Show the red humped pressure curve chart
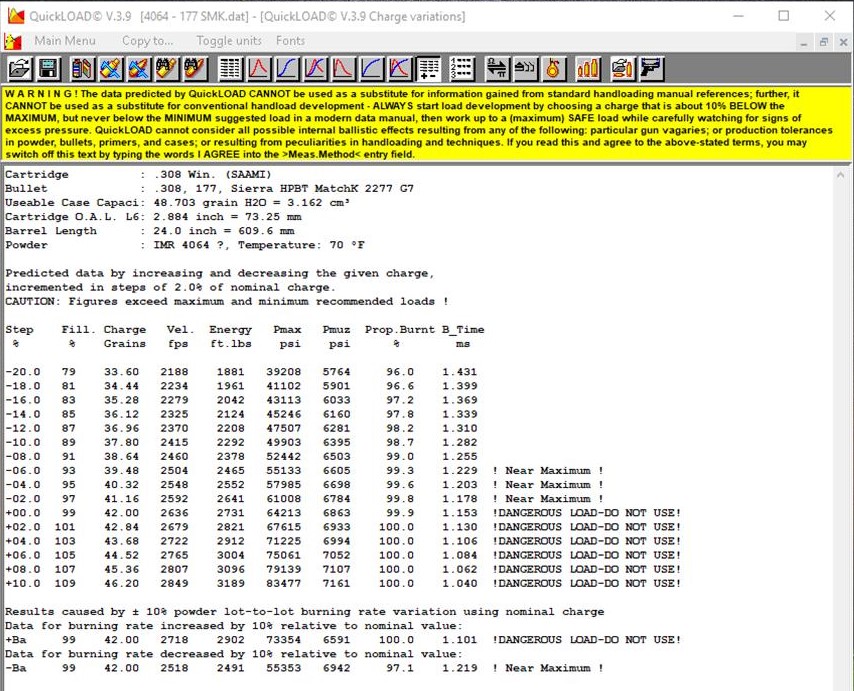 coord(259,69)
